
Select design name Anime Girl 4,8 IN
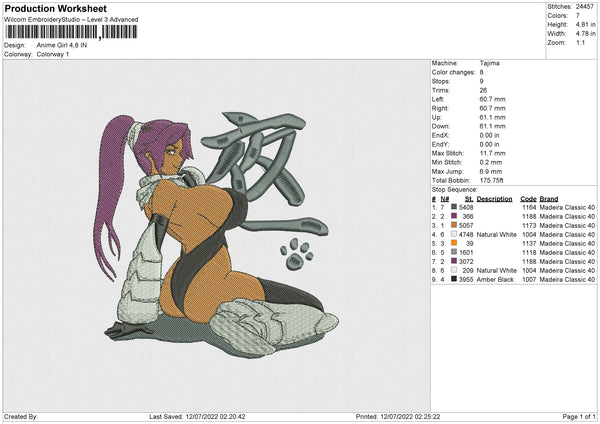click(x=62, y=45)
